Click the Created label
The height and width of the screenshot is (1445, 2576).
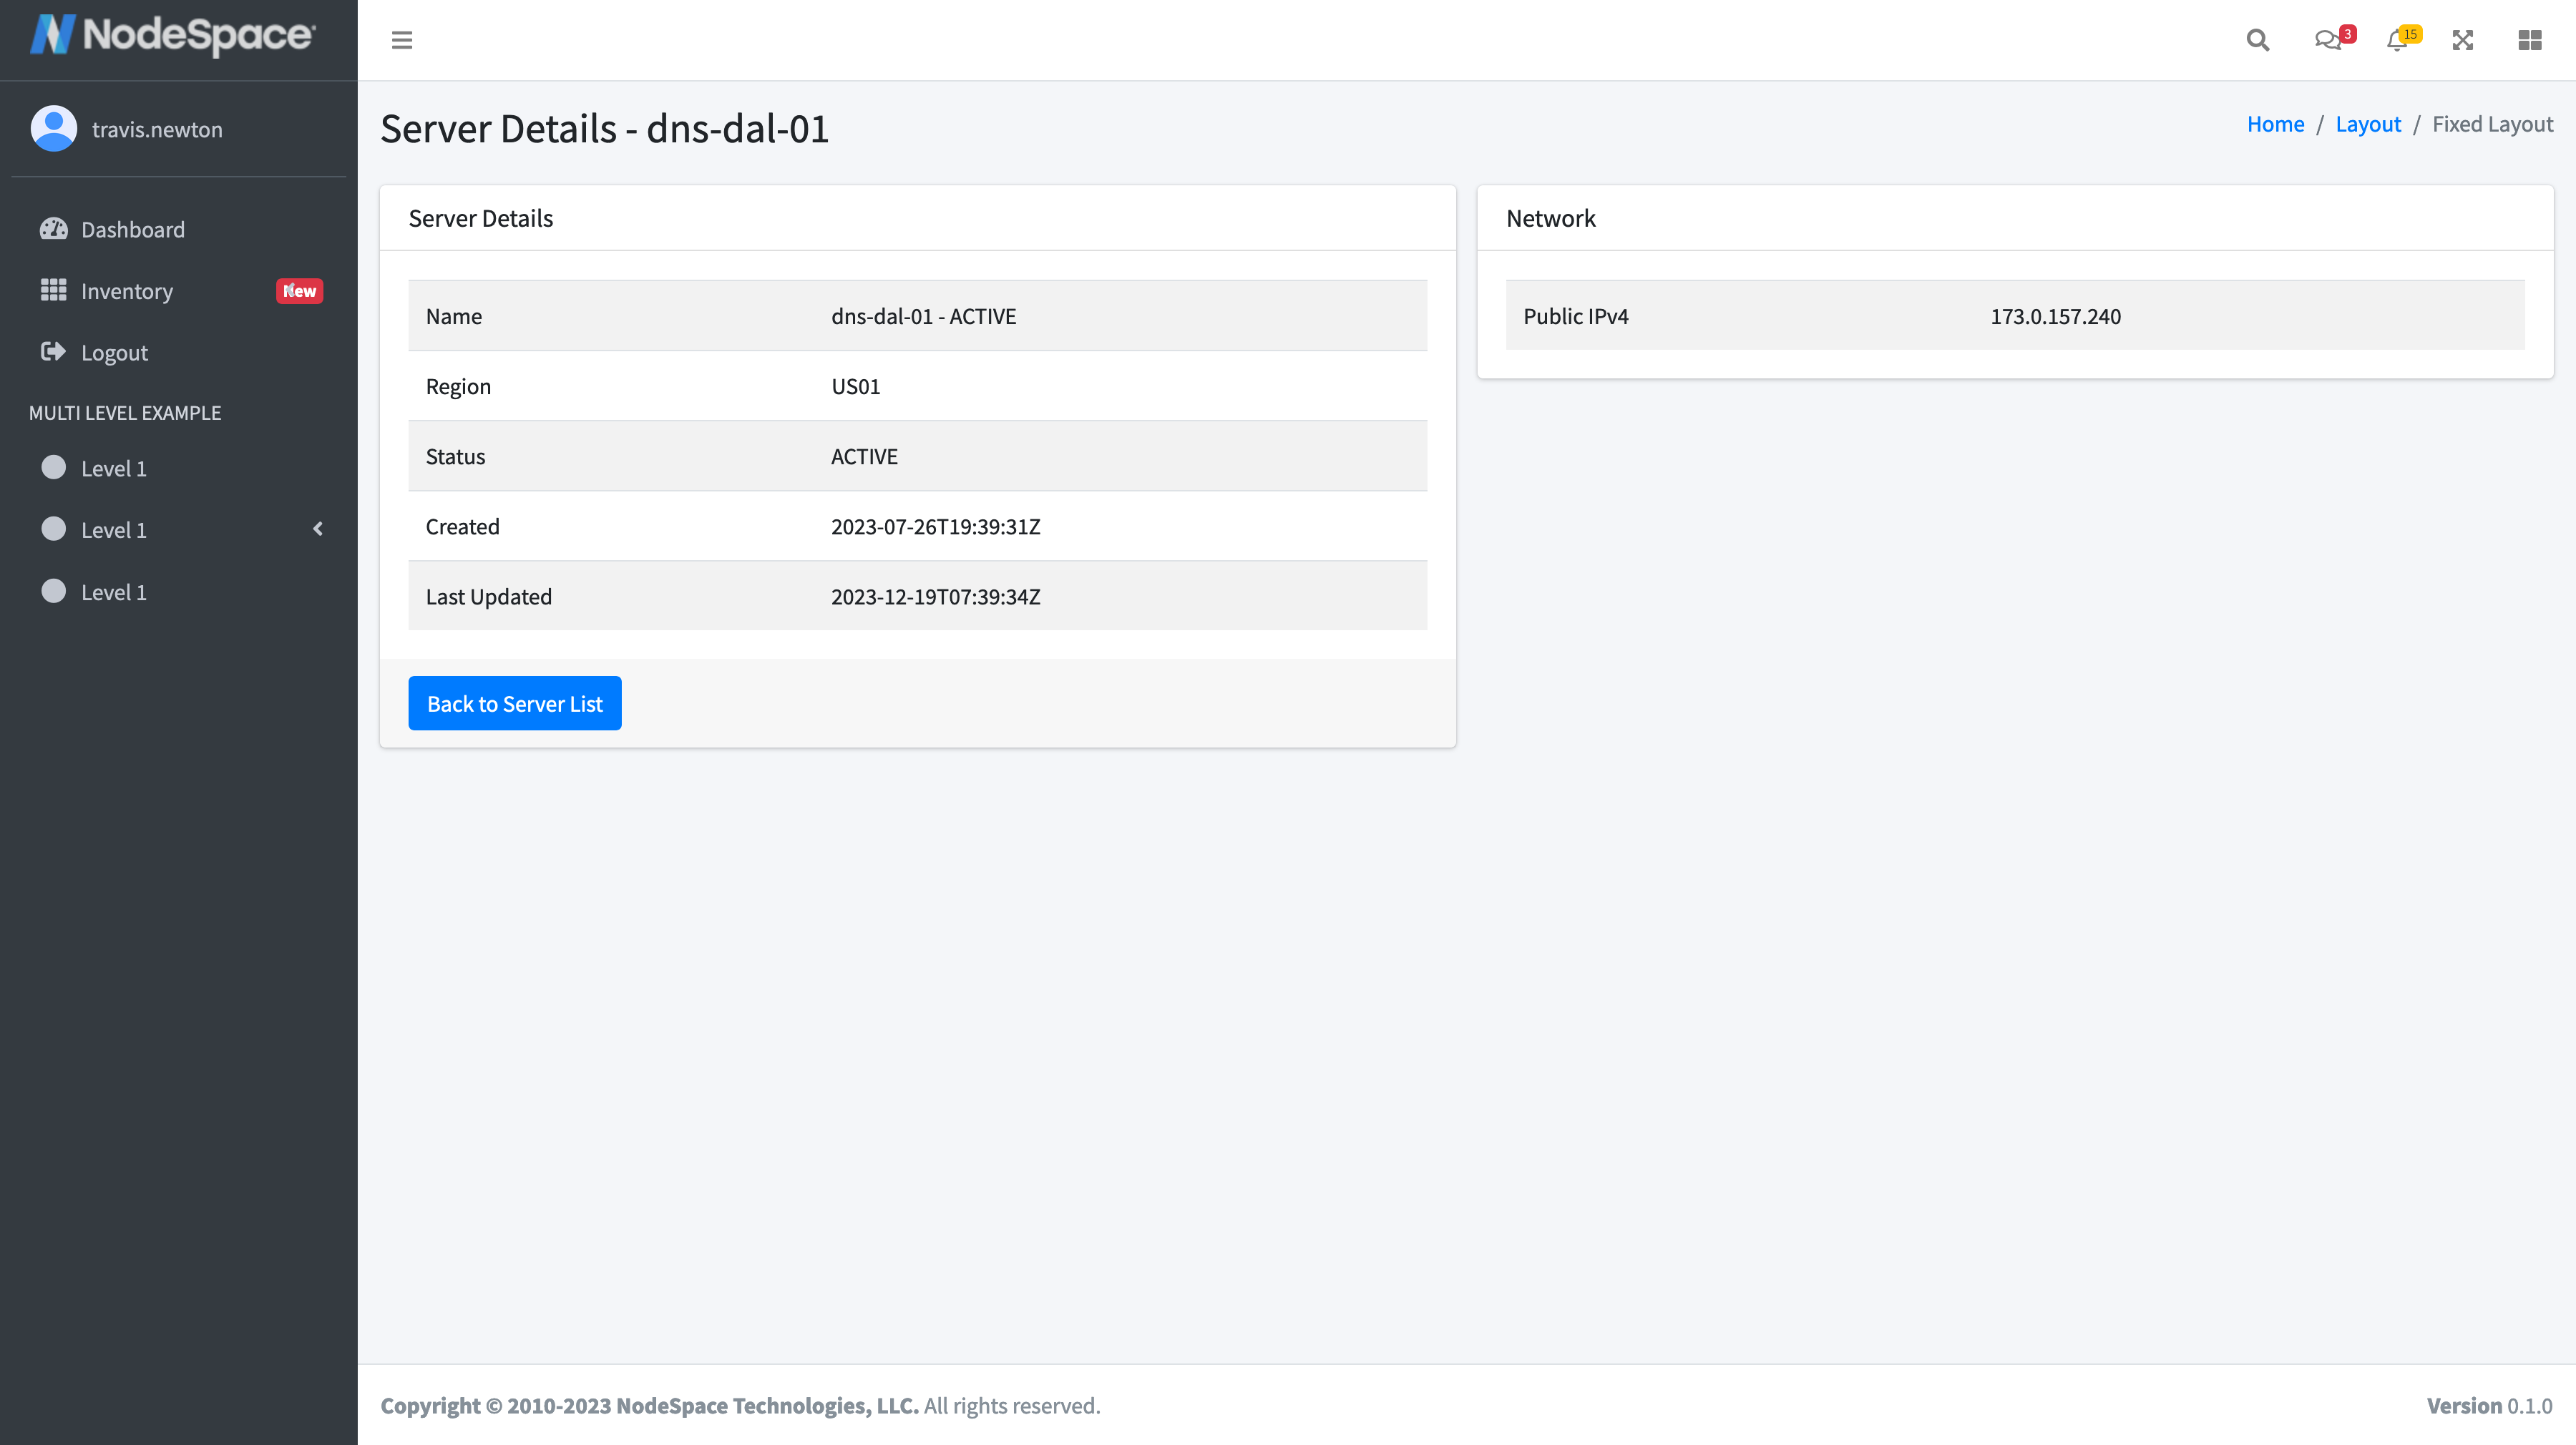[462, 526]
